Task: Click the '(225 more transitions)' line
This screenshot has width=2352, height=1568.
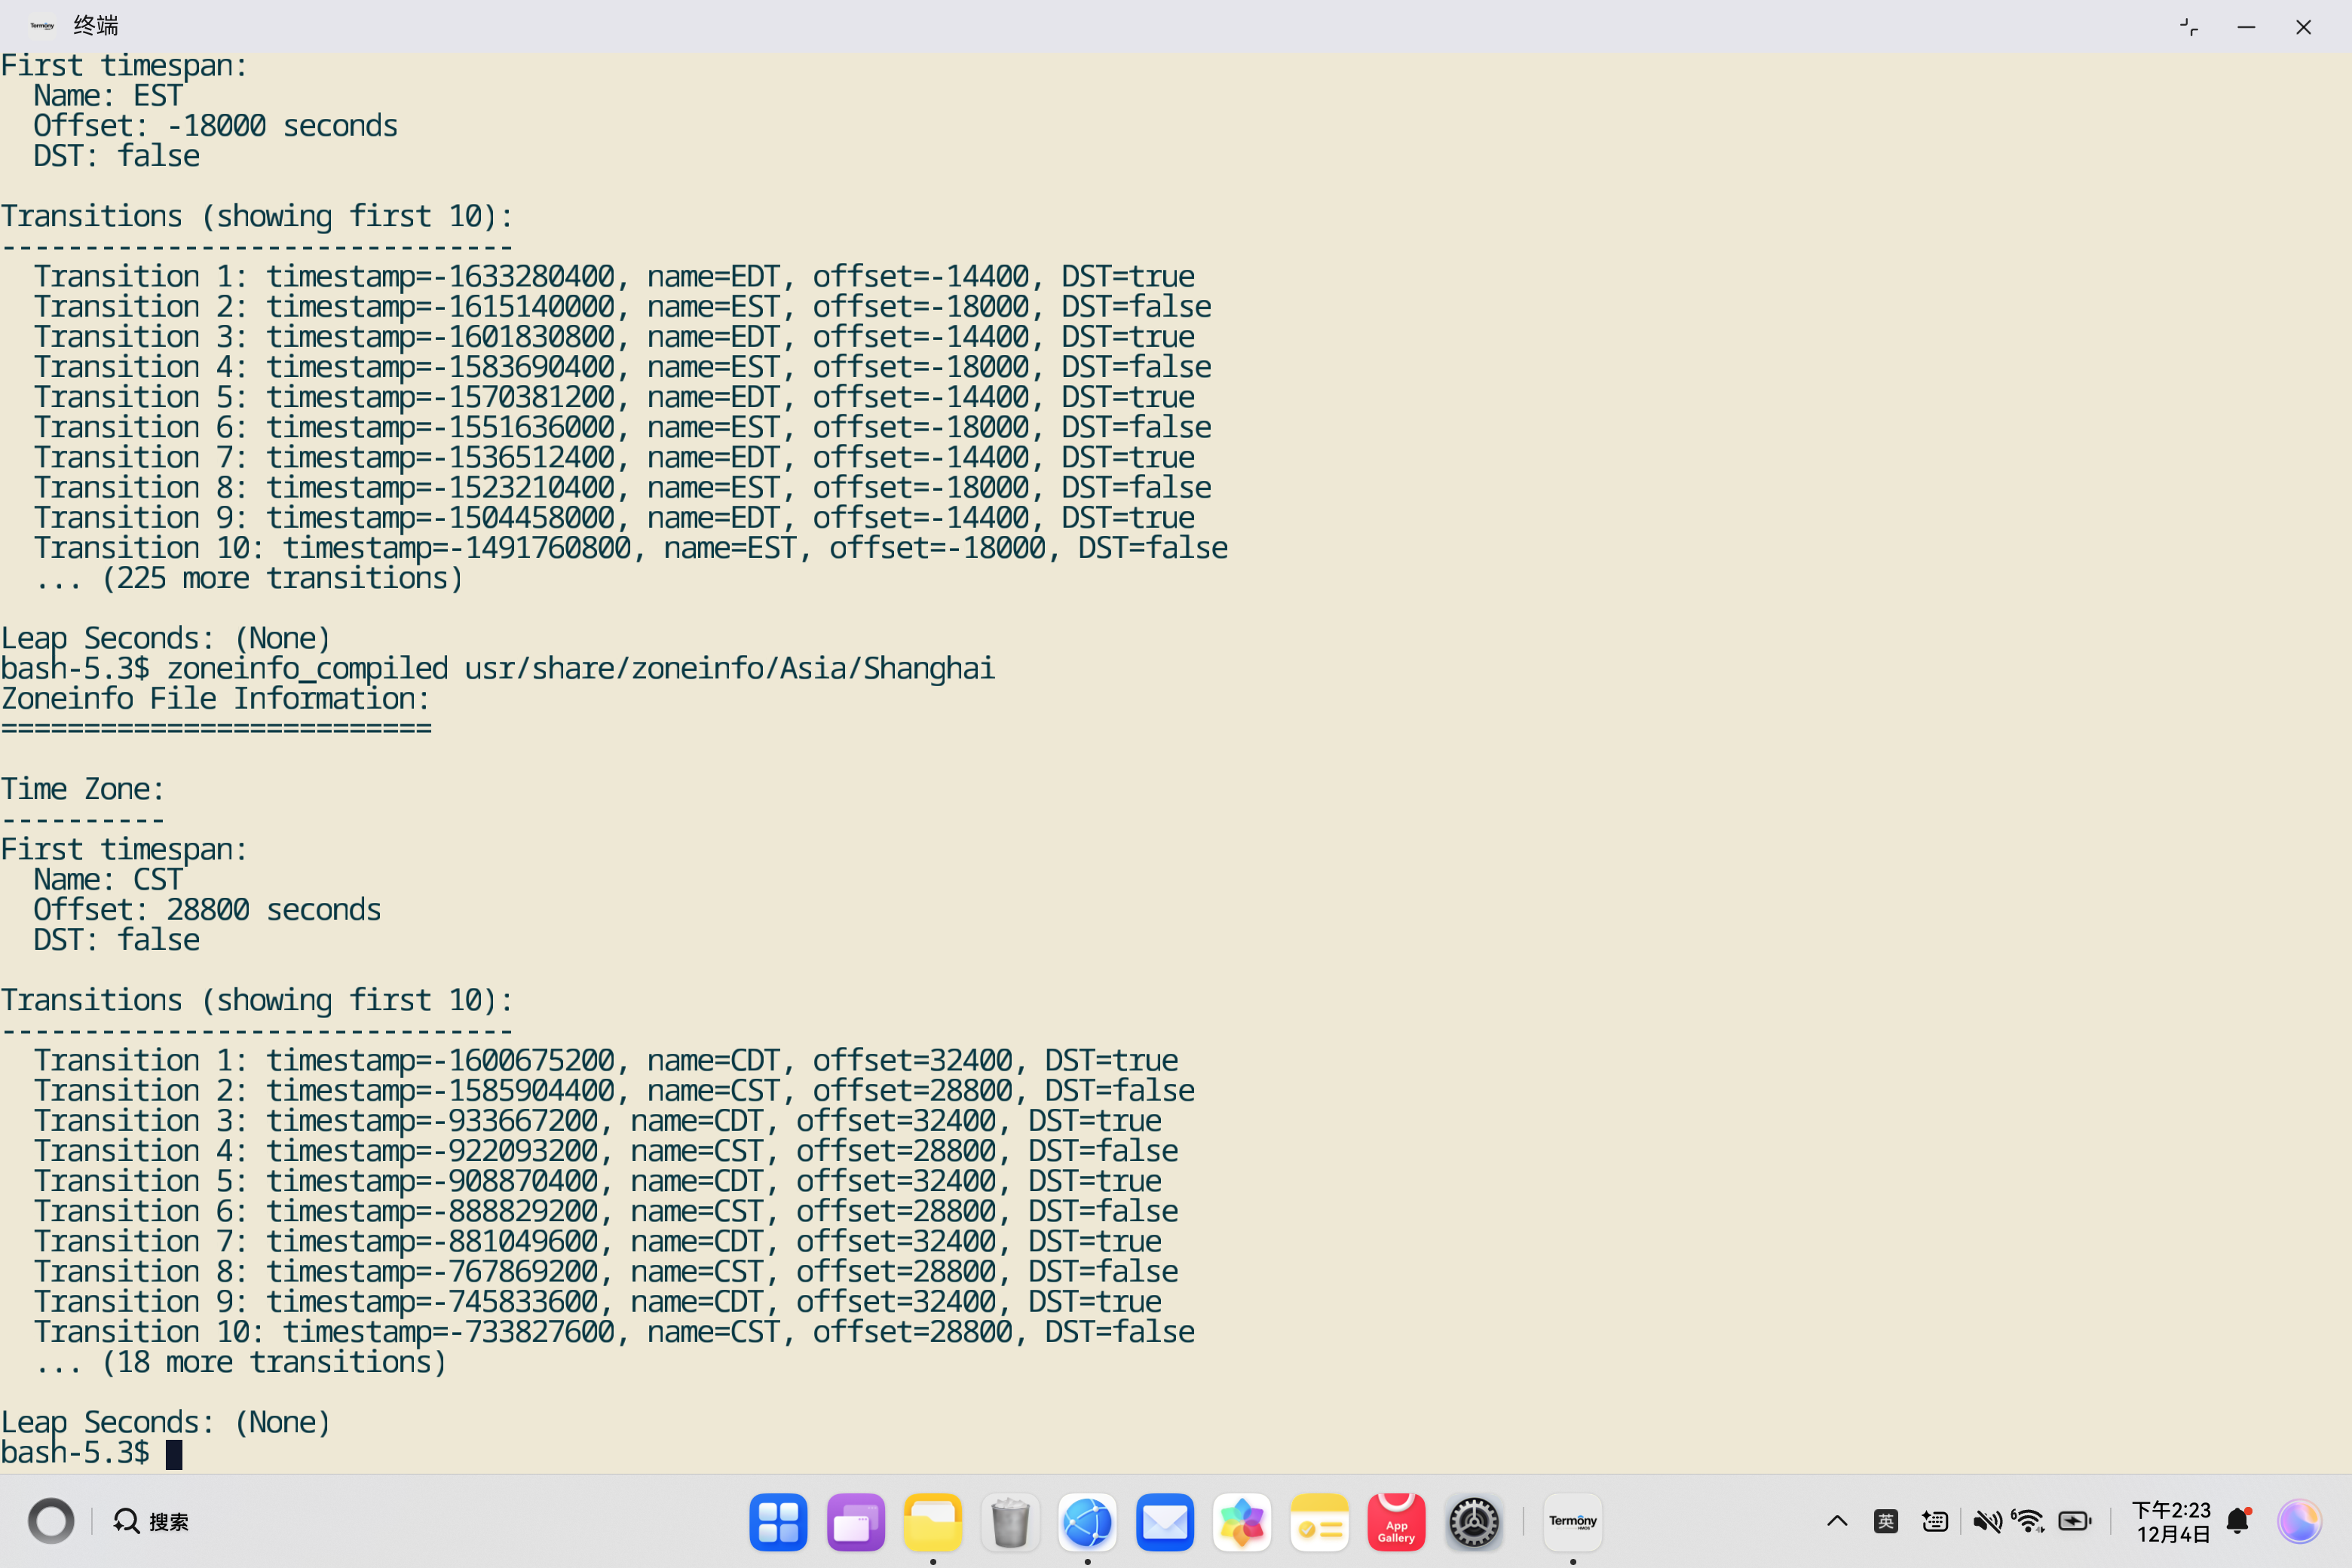Action: [249, 578]
